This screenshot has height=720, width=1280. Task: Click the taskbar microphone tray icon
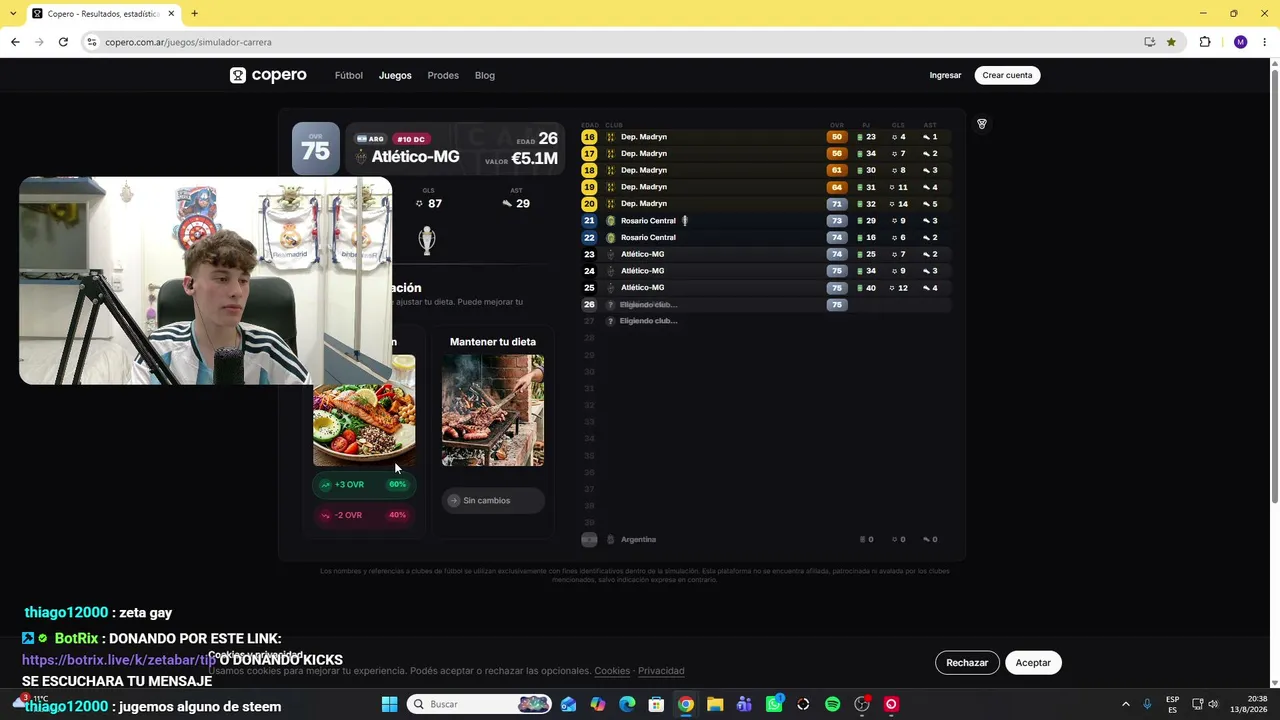point(1147,704)
